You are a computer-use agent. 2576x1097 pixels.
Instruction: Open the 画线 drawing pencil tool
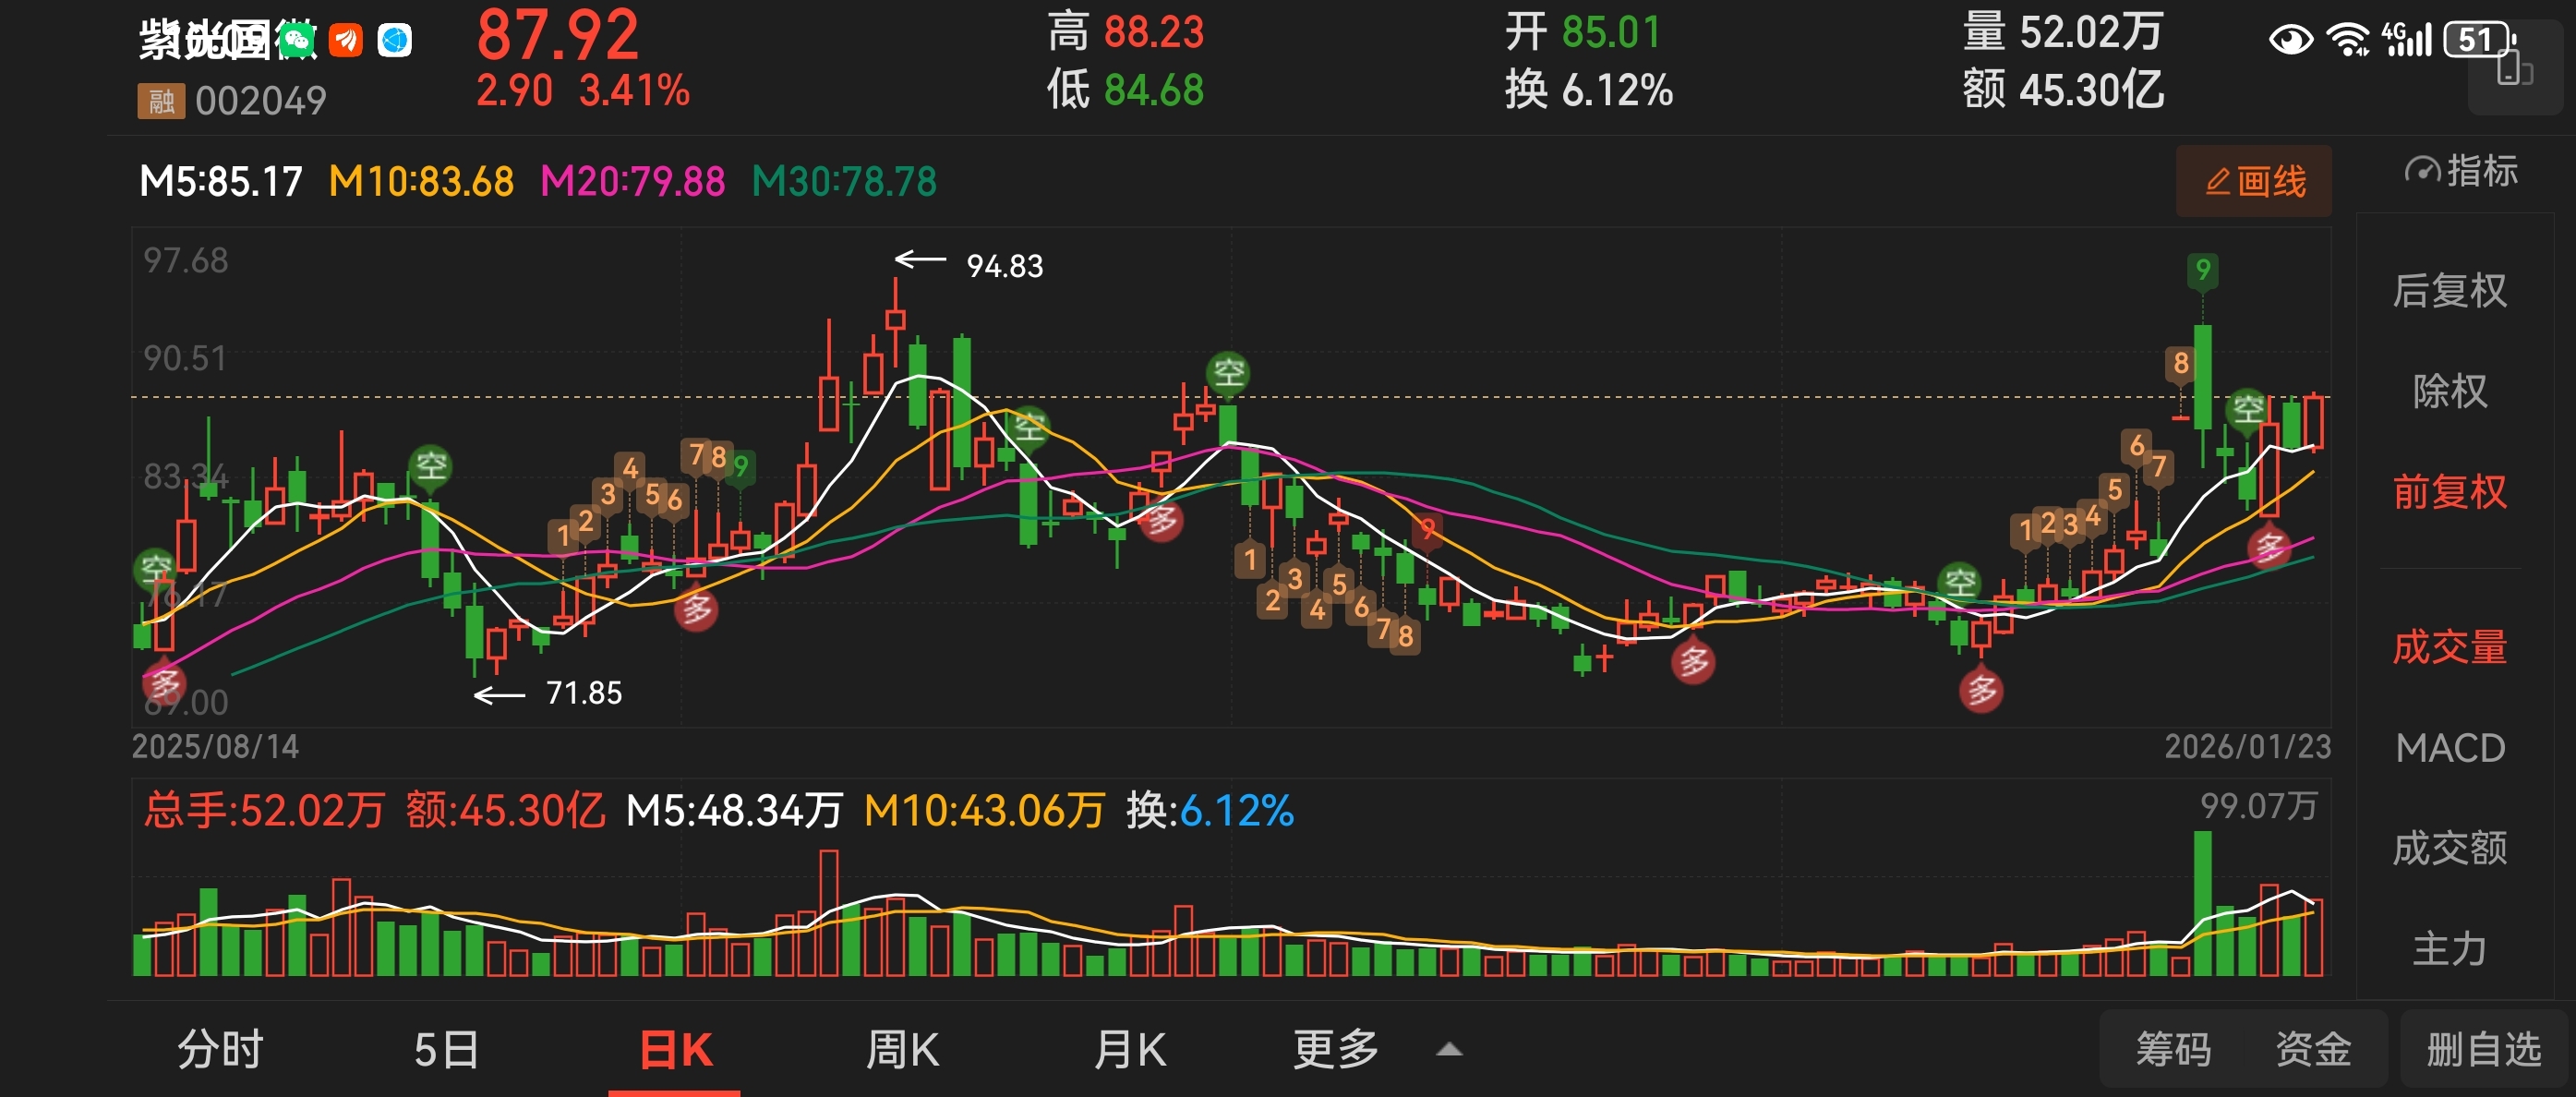pyautogui.click(x=2253, y=182)
